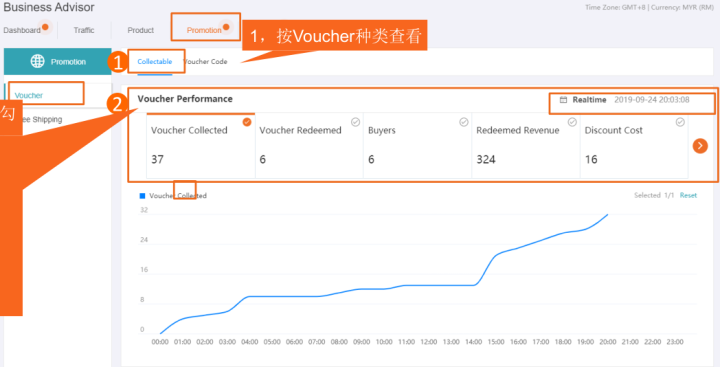Switch to the Voucher Code tab
Viewport: 720px width, 367px height.
(x=205, y=62)
